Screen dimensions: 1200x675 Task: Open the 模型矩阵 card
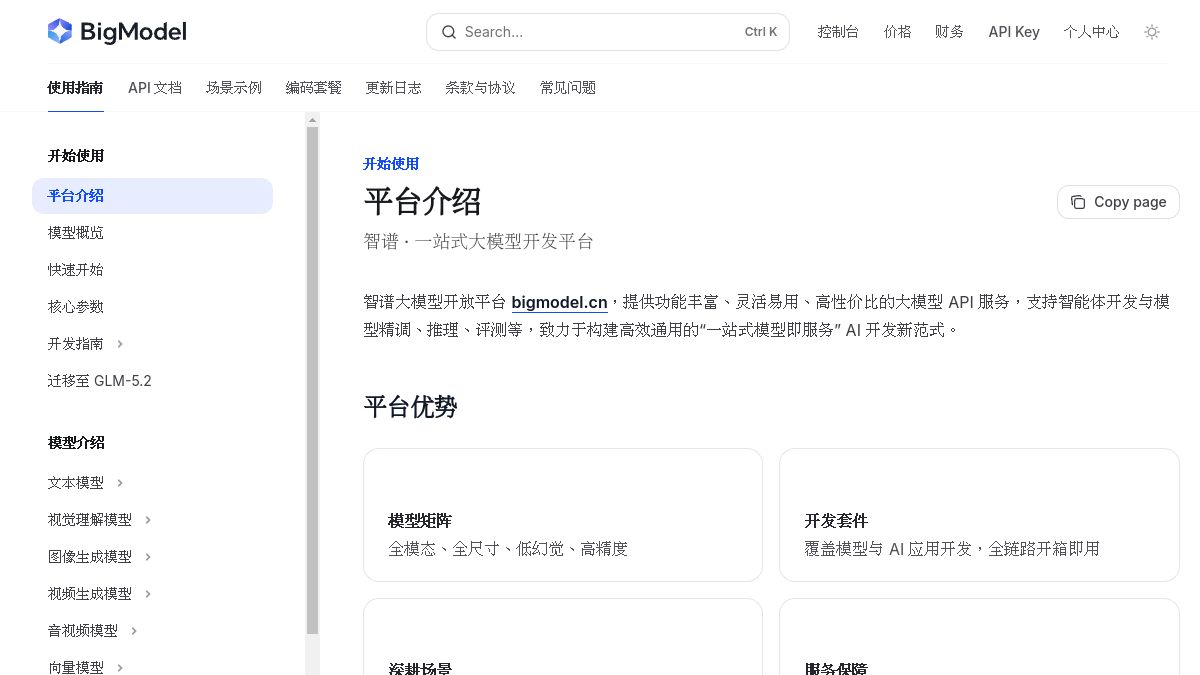click(563, 515)
